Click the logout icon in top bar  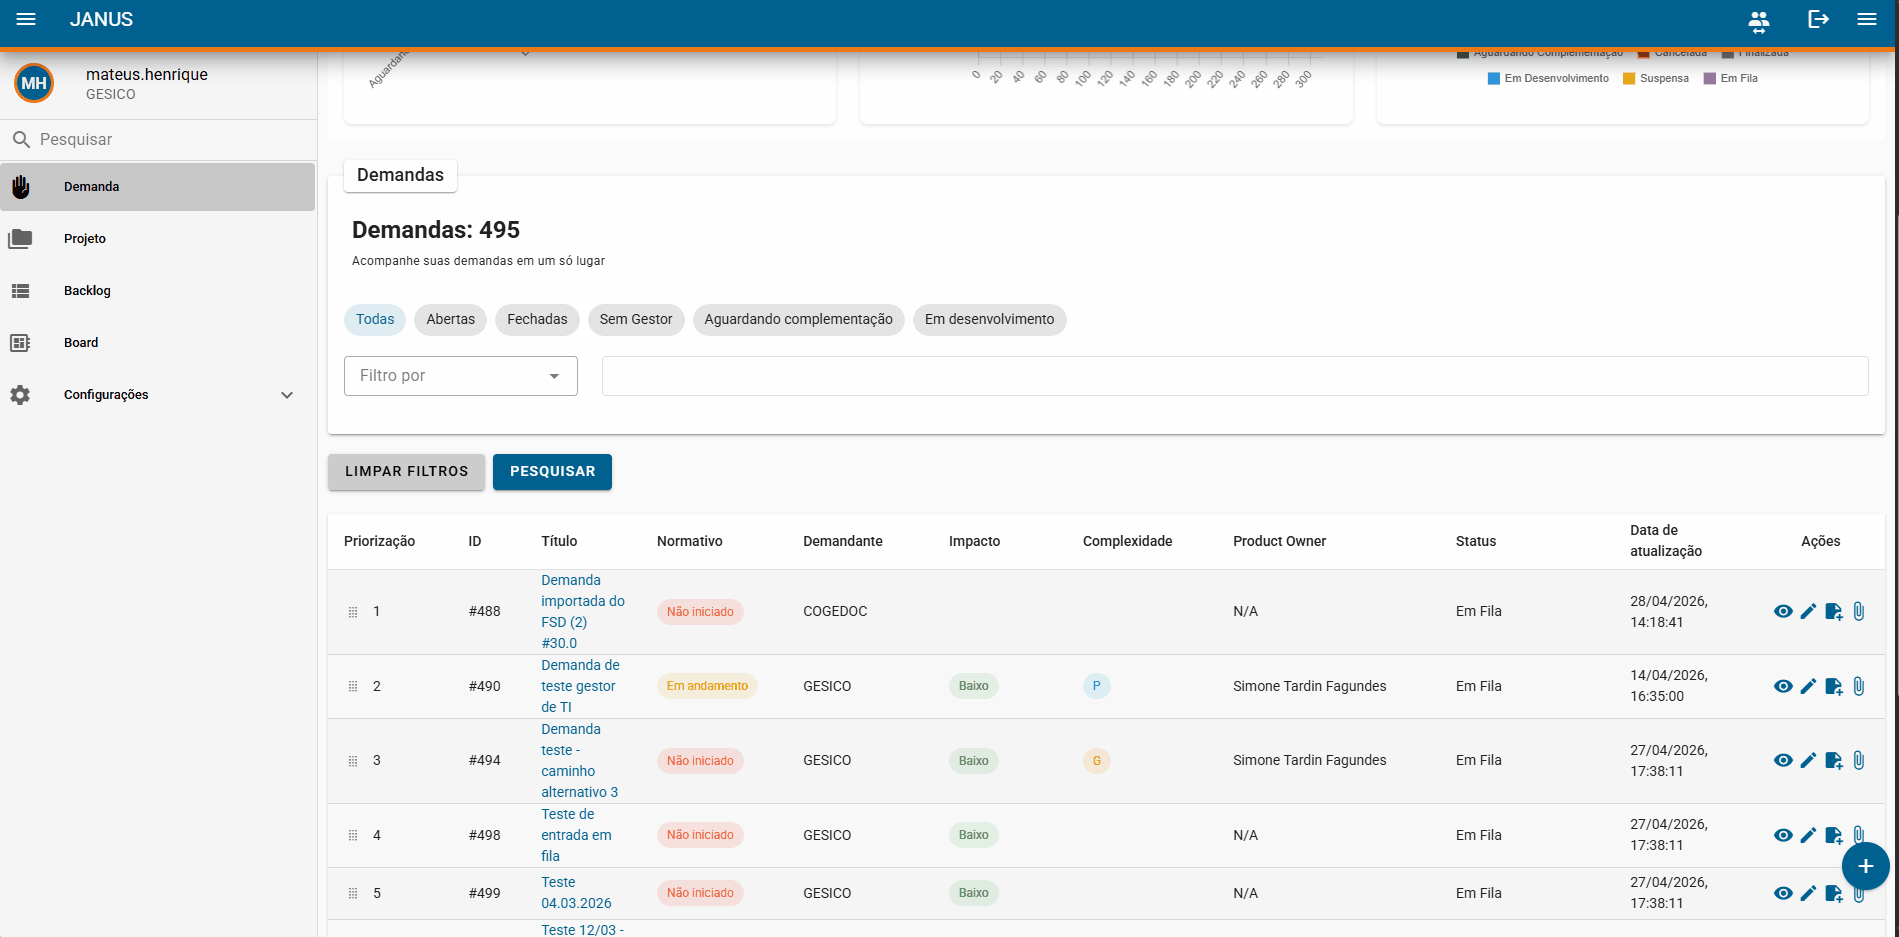pyautogui.click(x=1818, y=19)
